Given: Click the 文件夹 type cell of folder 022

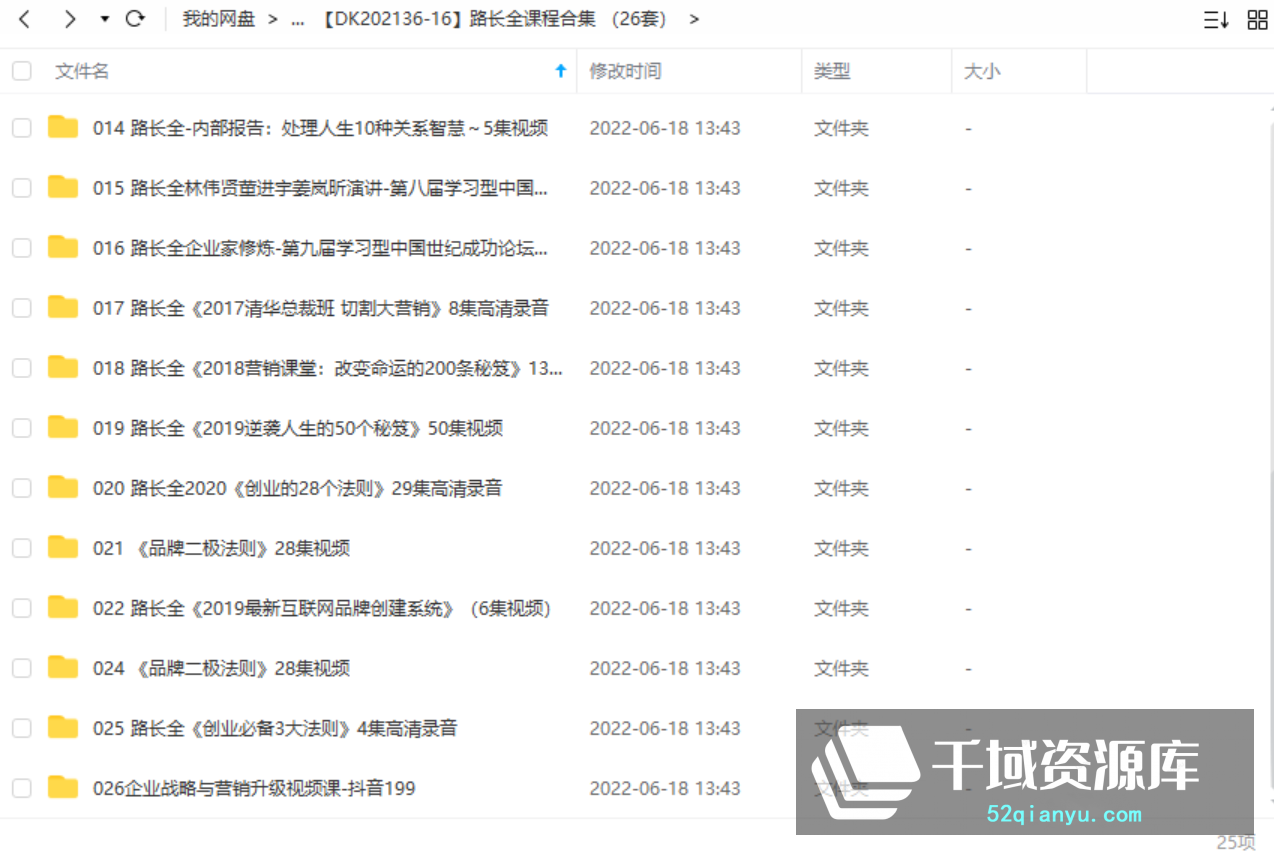Looking at the screenshot, I should 841,608.
